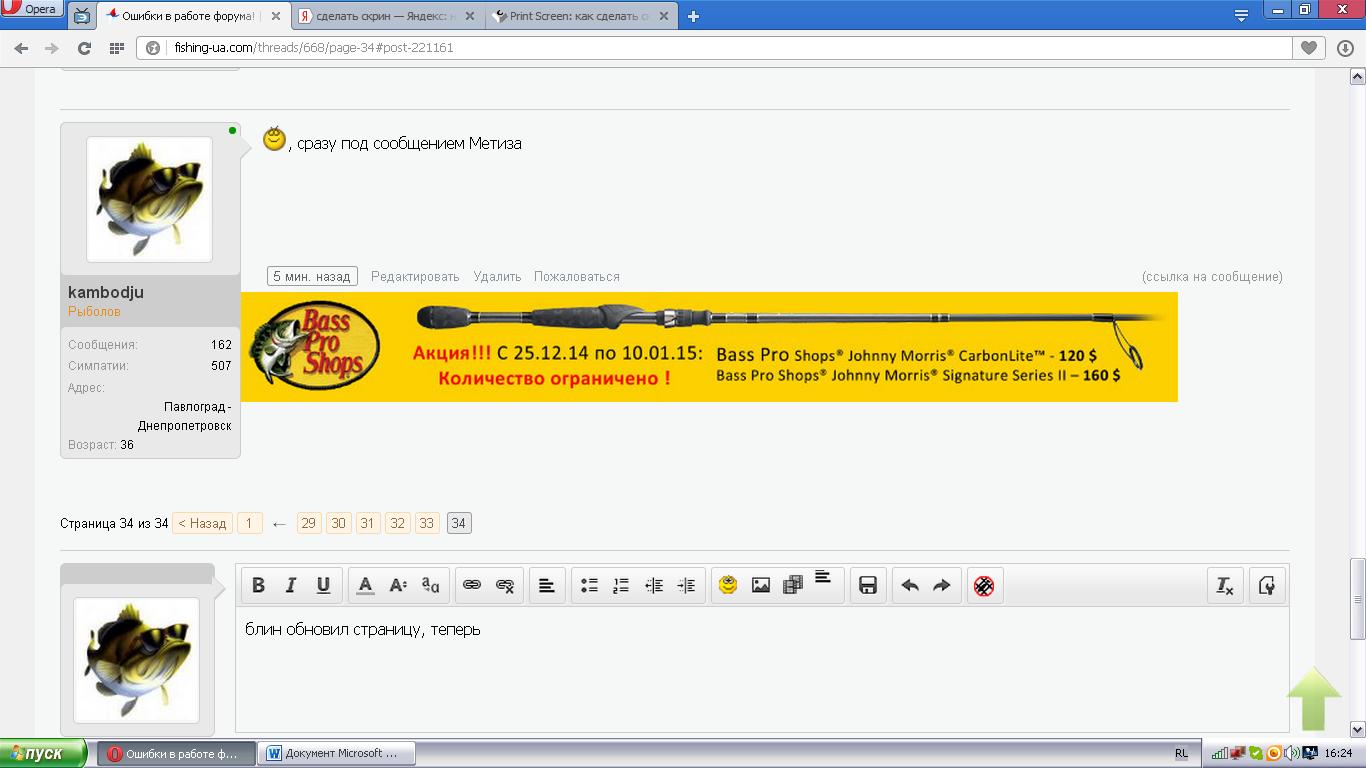Image resolution: width=1366 pixels, height=768 pixels.
Task: Open the text alignment dropdown
Action: (547, 586)
